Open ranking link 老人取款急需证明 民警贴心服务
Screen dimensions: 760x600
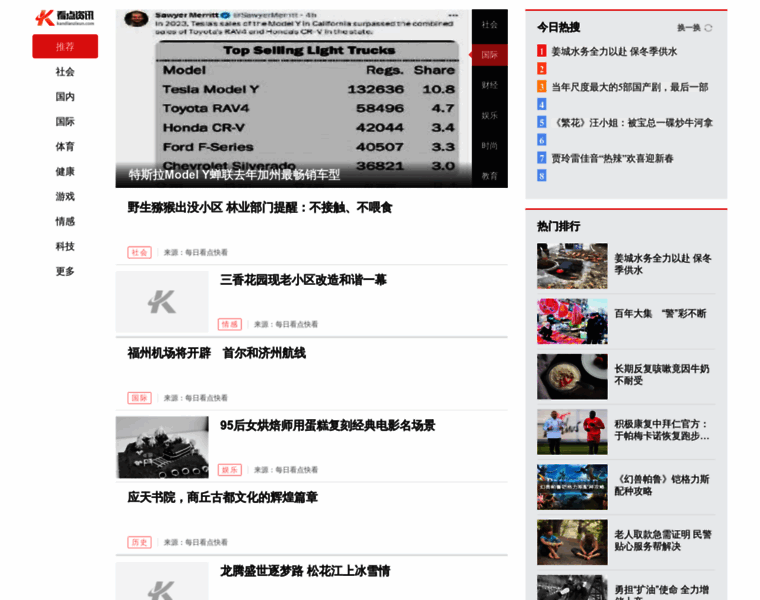coord(663,540)
